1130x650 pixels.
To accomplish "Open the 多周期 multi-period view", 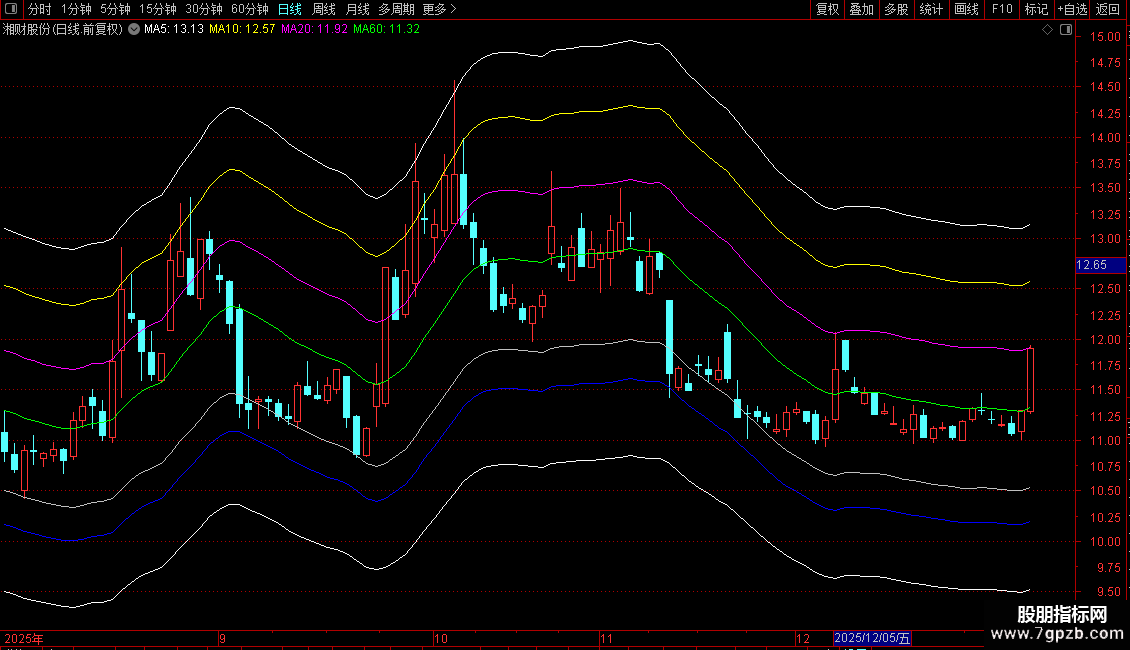I will pos(396,9).
